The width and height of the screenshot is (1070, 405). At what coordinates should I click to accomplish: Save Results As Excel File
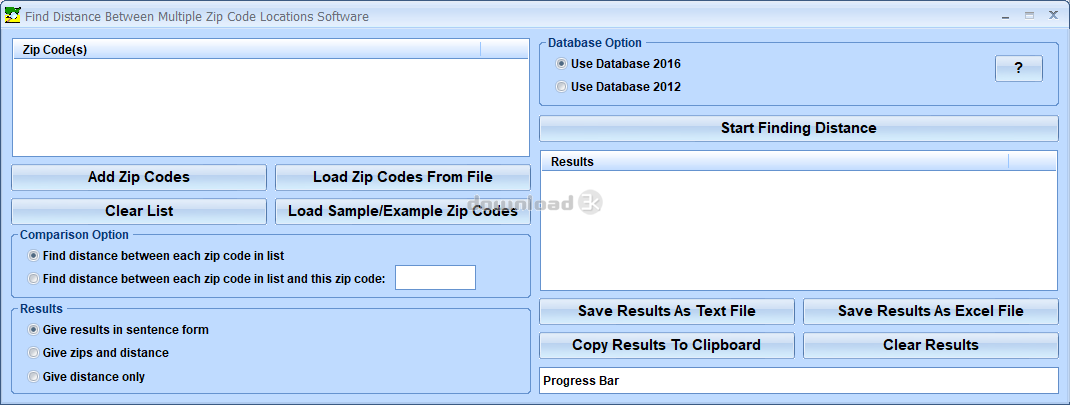931,311
